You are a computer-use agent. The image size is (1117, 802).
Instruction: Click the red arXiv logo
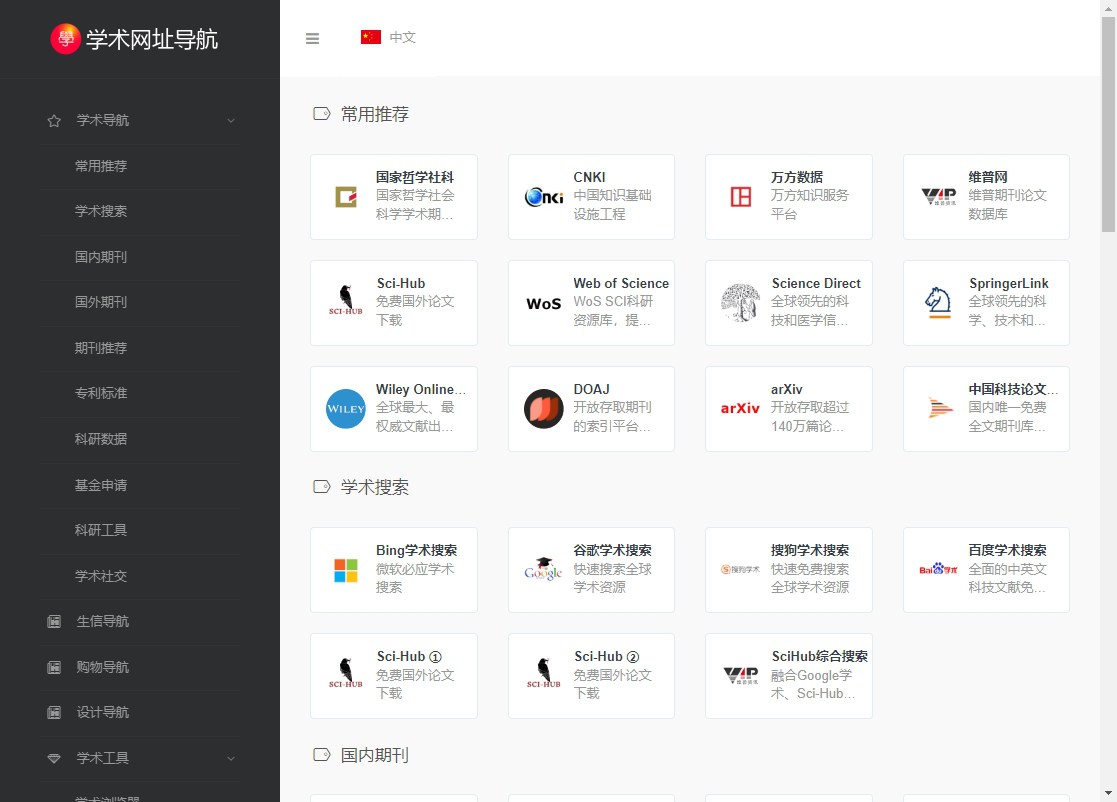click(x=740, y=409)
